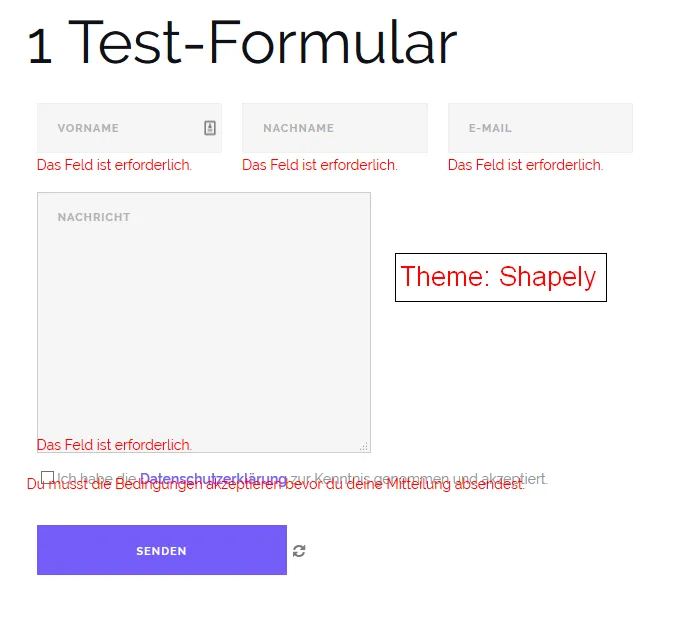Click the 'Theme: Shapely' boxed label
The image size is (687, 623).
[501, 277]
